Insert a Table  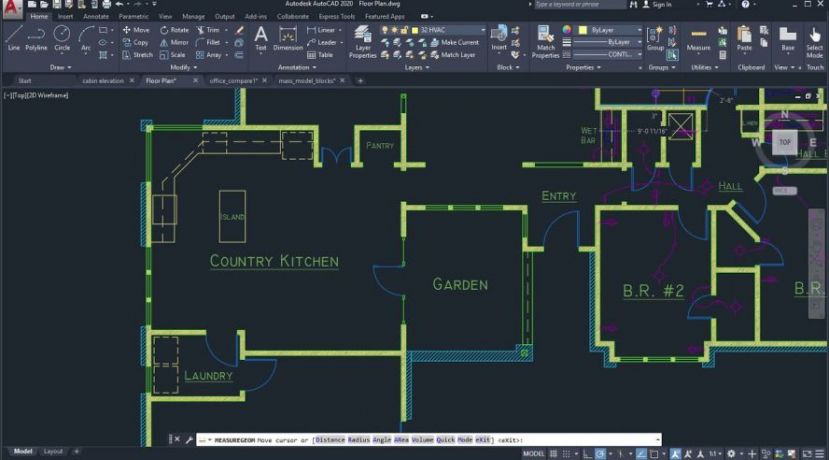320,54
